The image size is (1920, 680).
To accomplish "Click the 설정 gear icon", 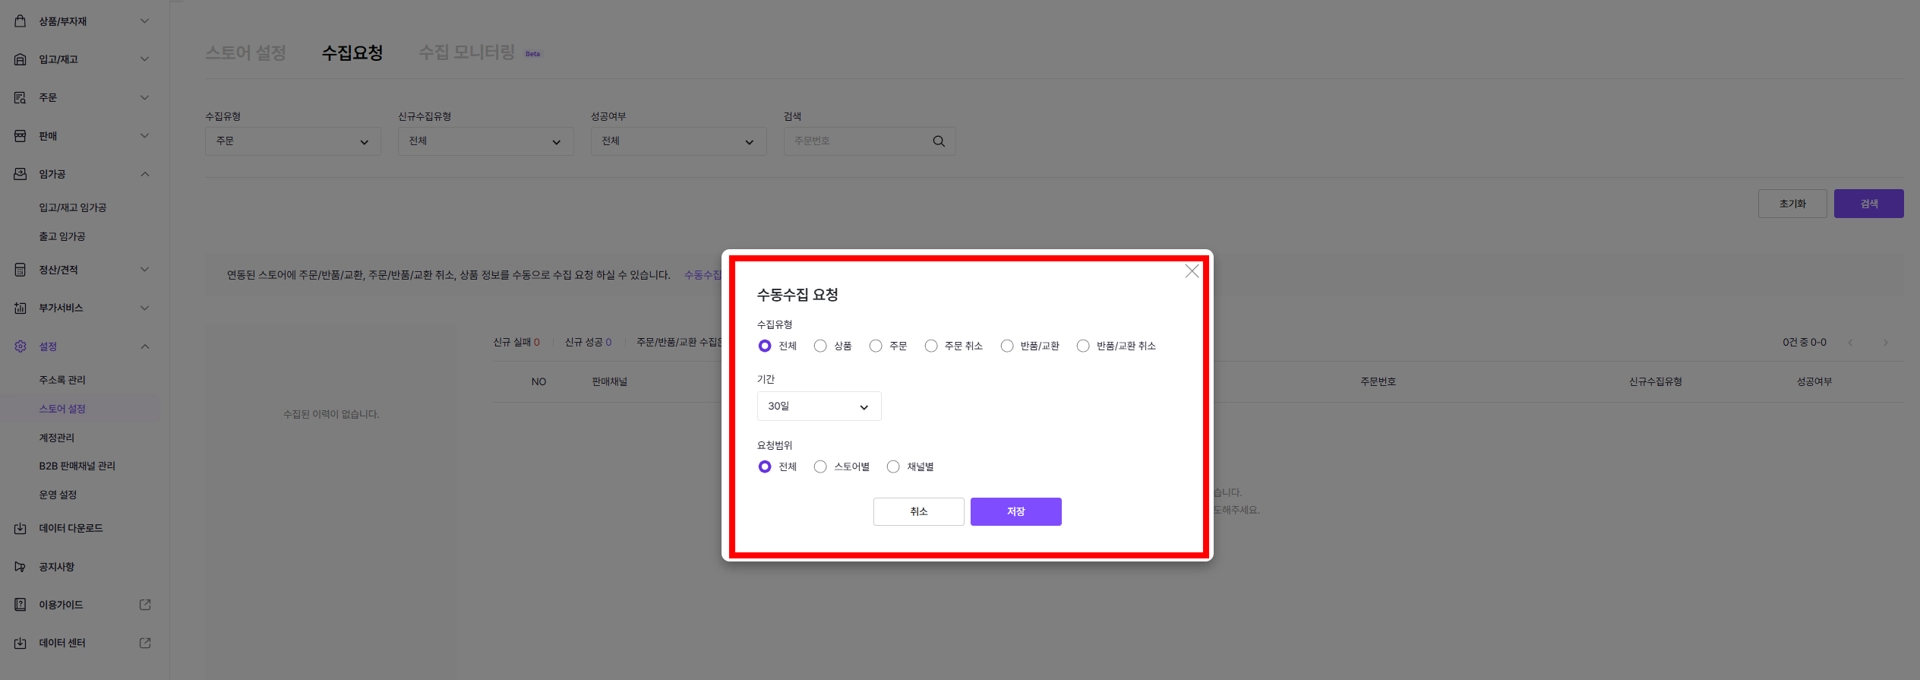I will pyautogui.click(x=20, y=346).
